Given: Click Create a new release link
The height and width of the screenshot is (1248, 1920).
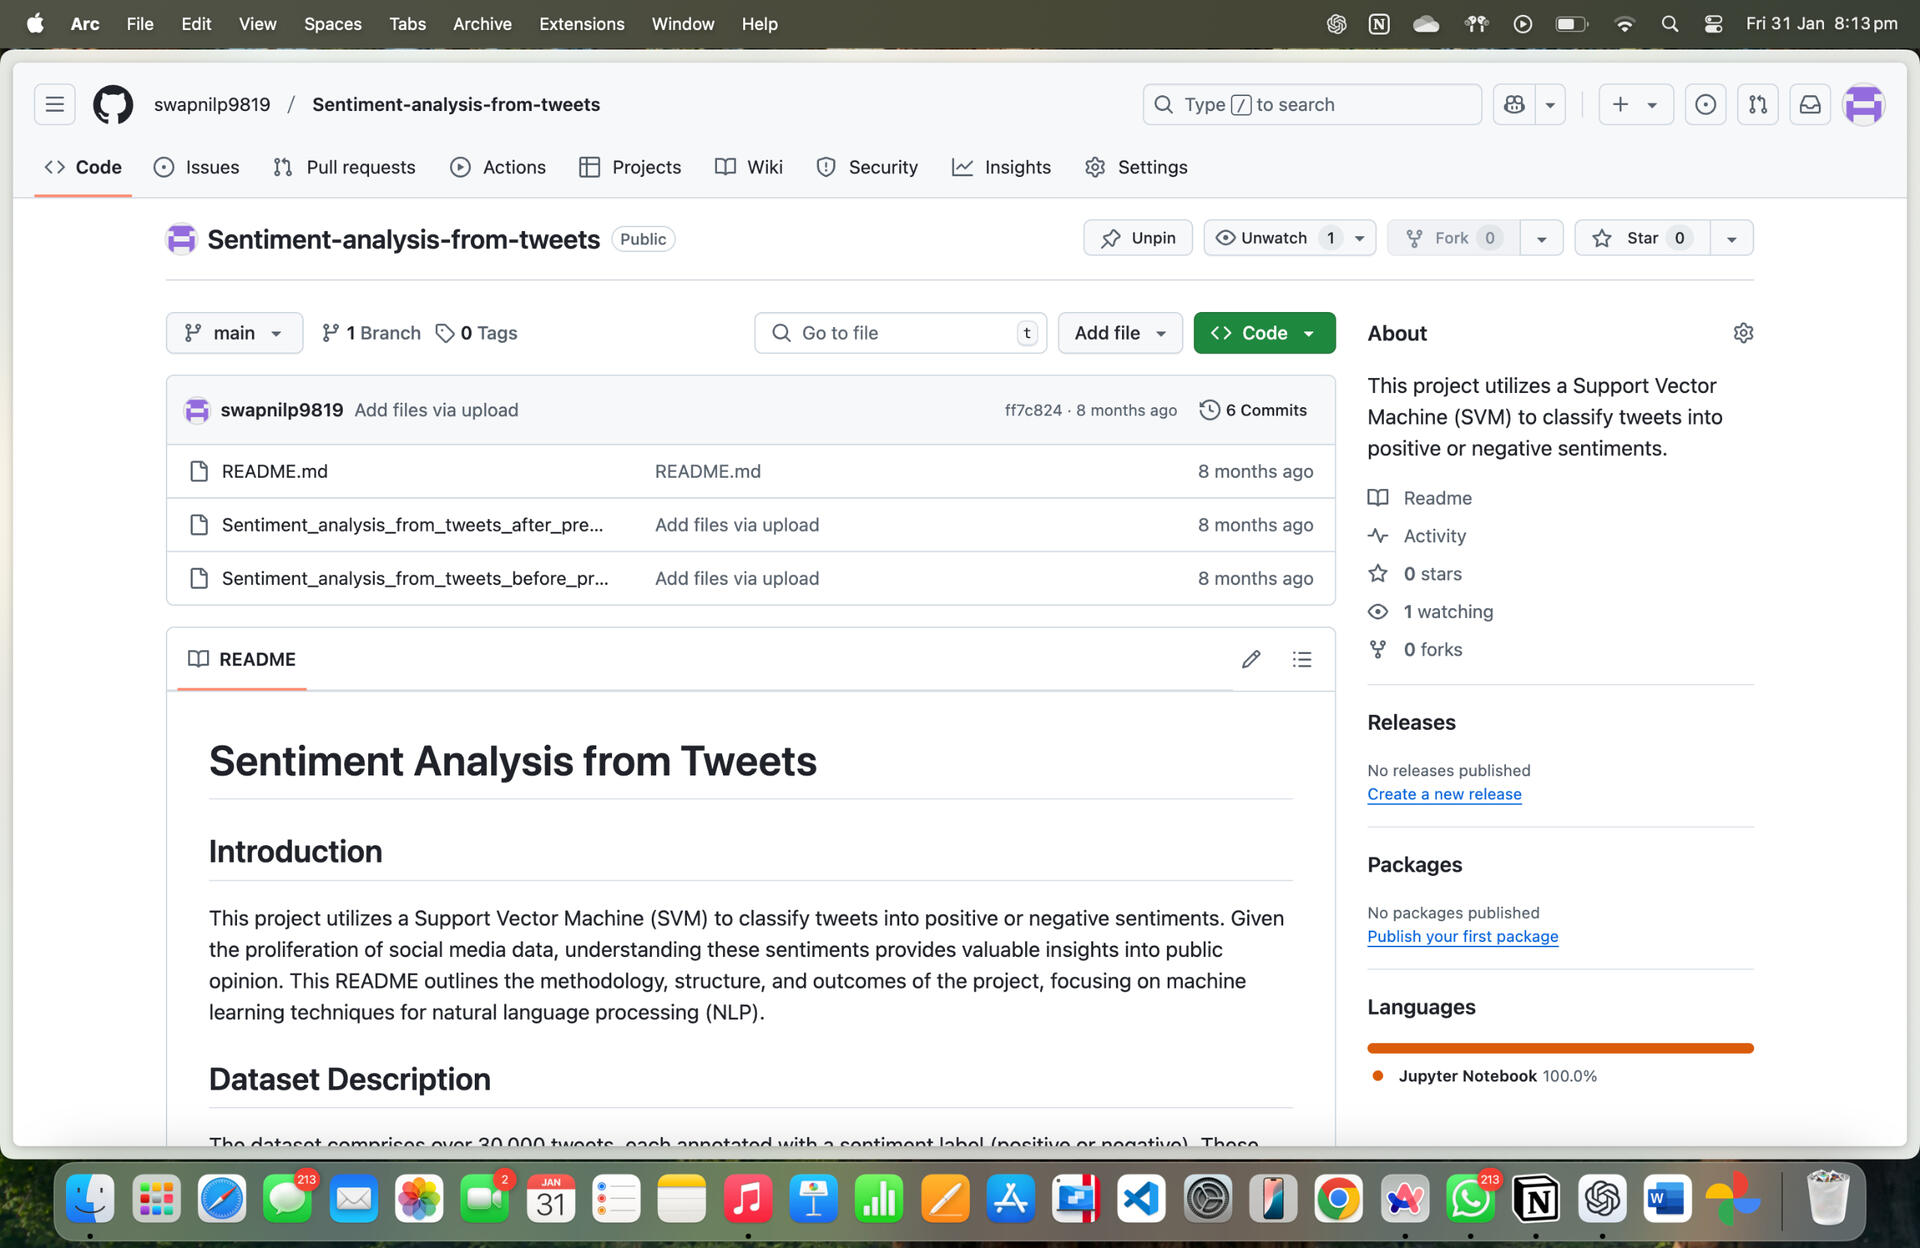Looking at the screenshot, I should point(1444,794).
